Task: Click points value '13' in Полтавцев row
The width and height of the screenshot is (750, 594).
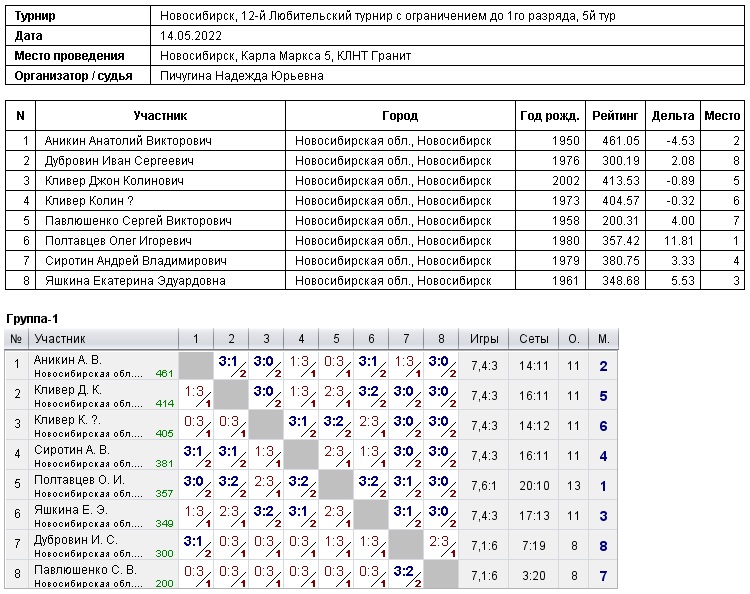Action: [574, 486]
